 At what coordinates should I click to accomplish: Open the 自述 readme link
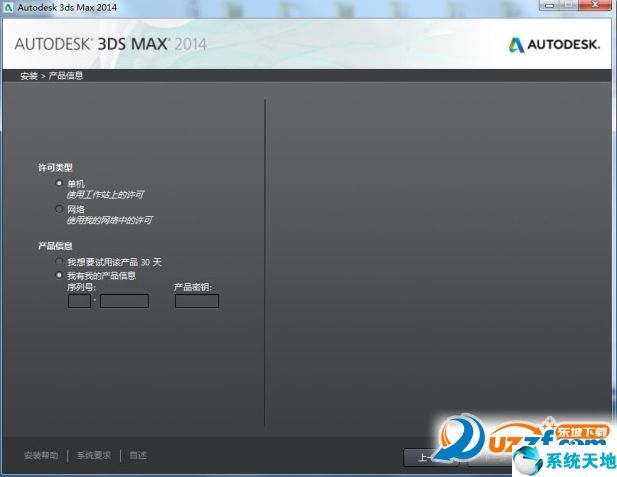coord(138,455)
